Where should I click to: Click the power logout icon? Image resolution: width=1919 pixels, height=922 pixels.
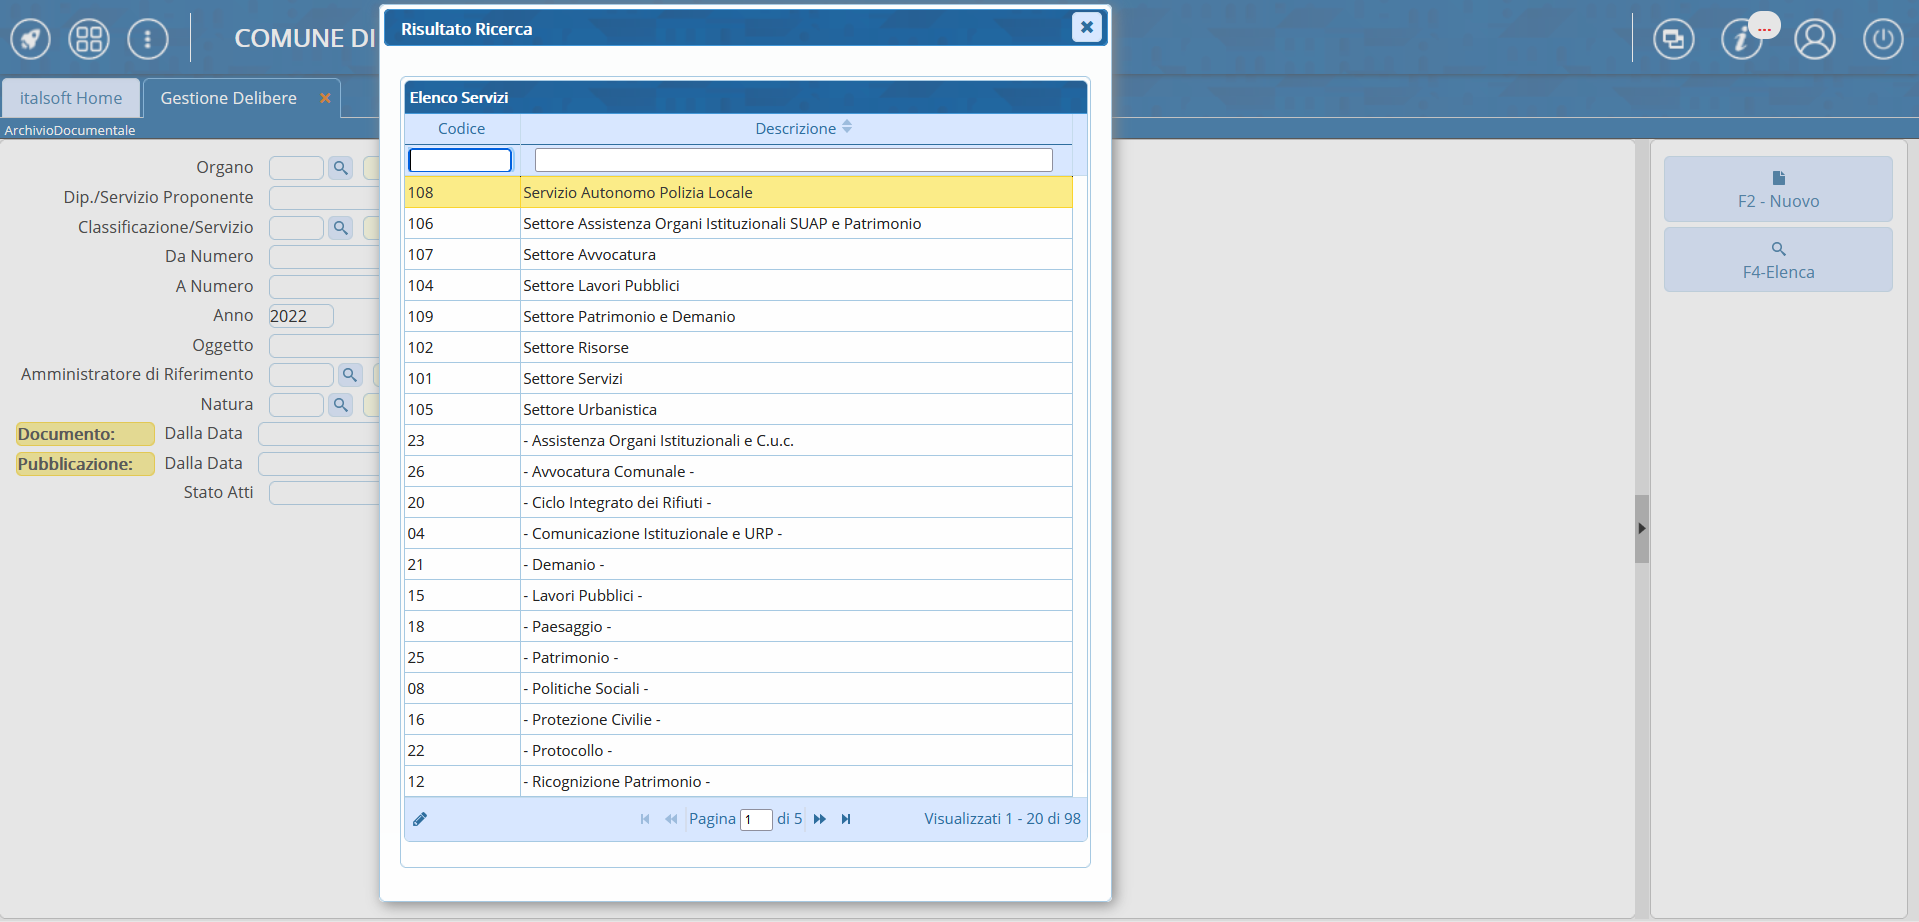click(x=1882, y=40)
